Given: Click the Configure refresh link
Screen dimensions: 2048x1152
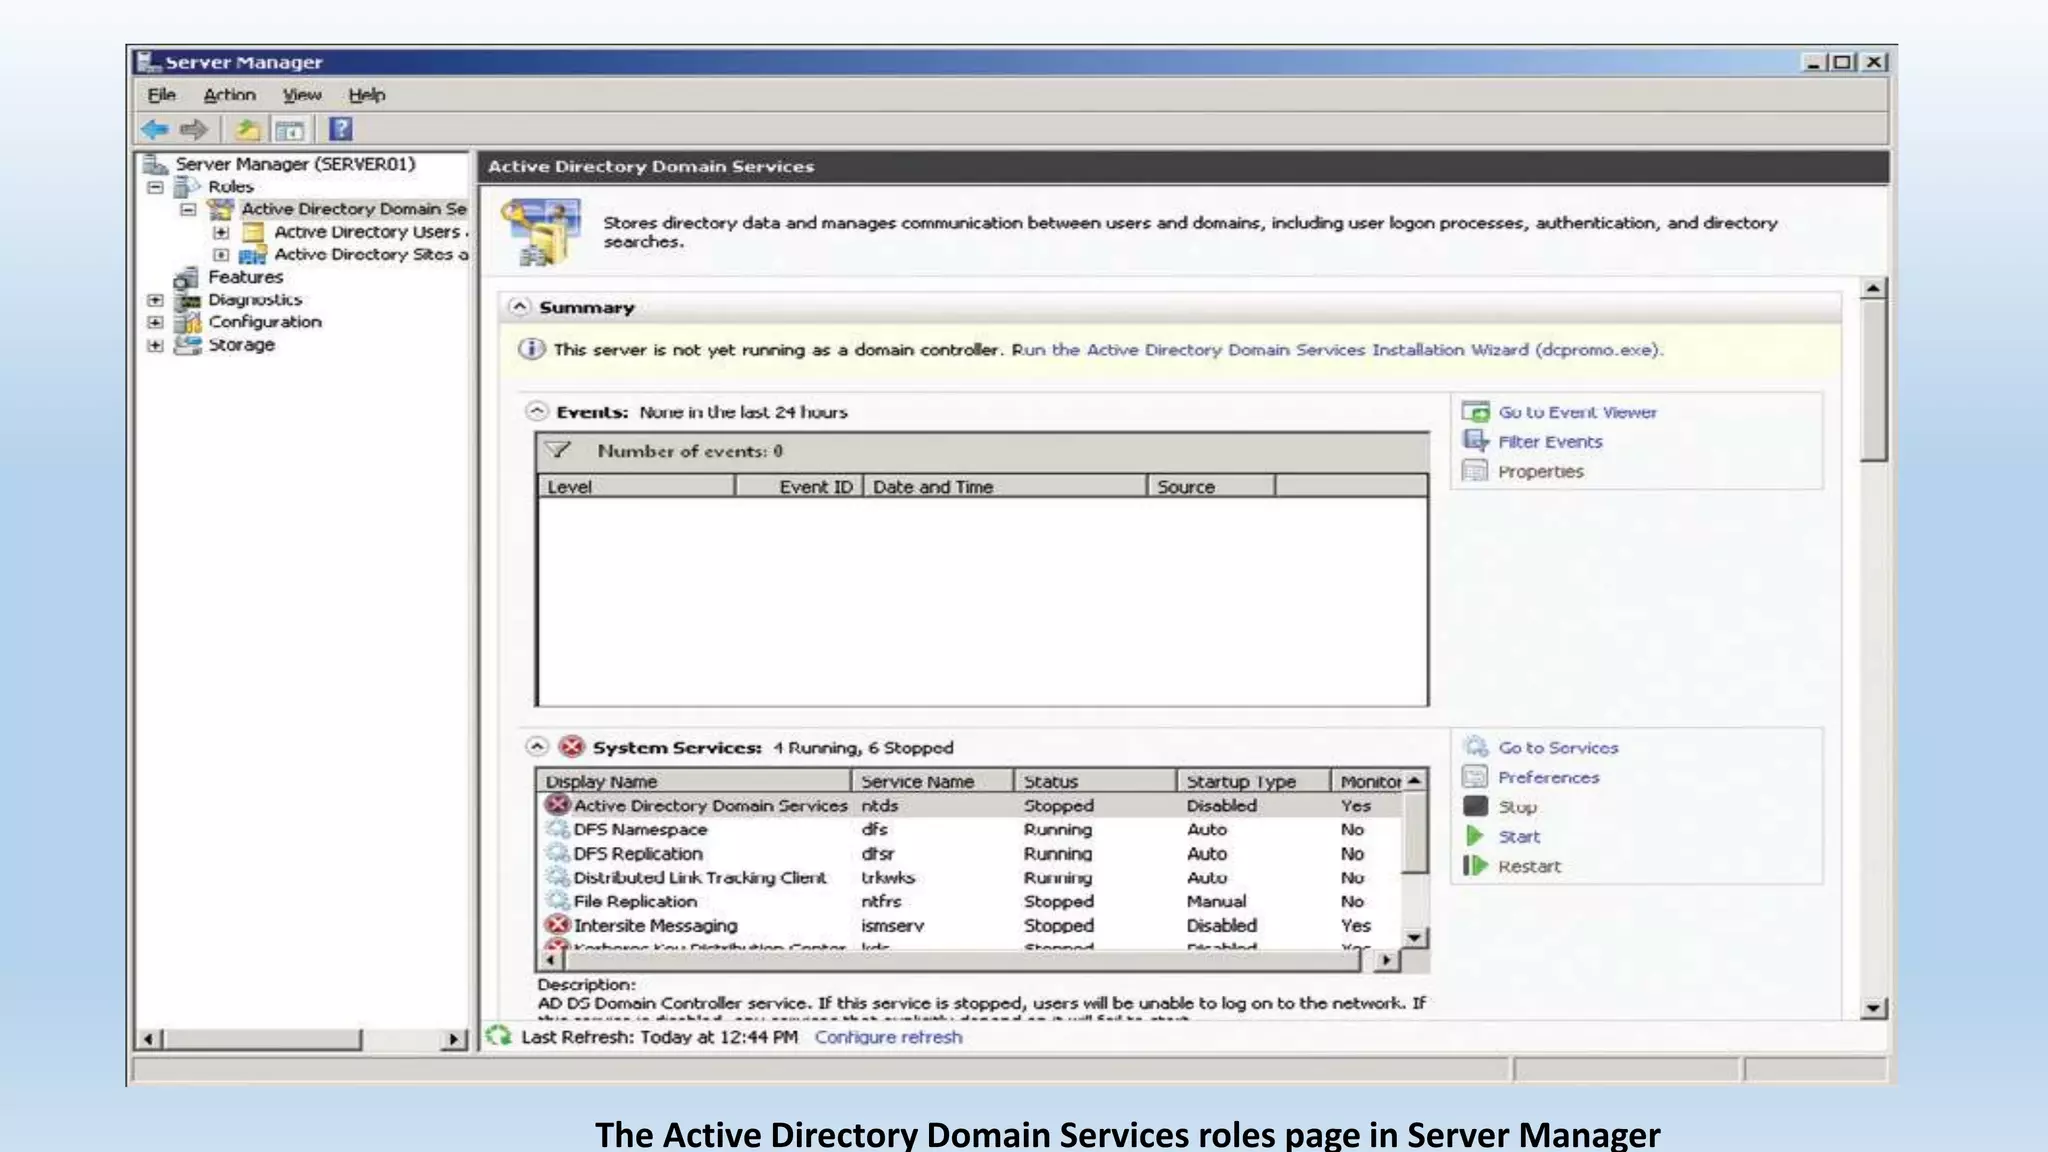Looking at the screenshot, I should (x=888, y=1037).
